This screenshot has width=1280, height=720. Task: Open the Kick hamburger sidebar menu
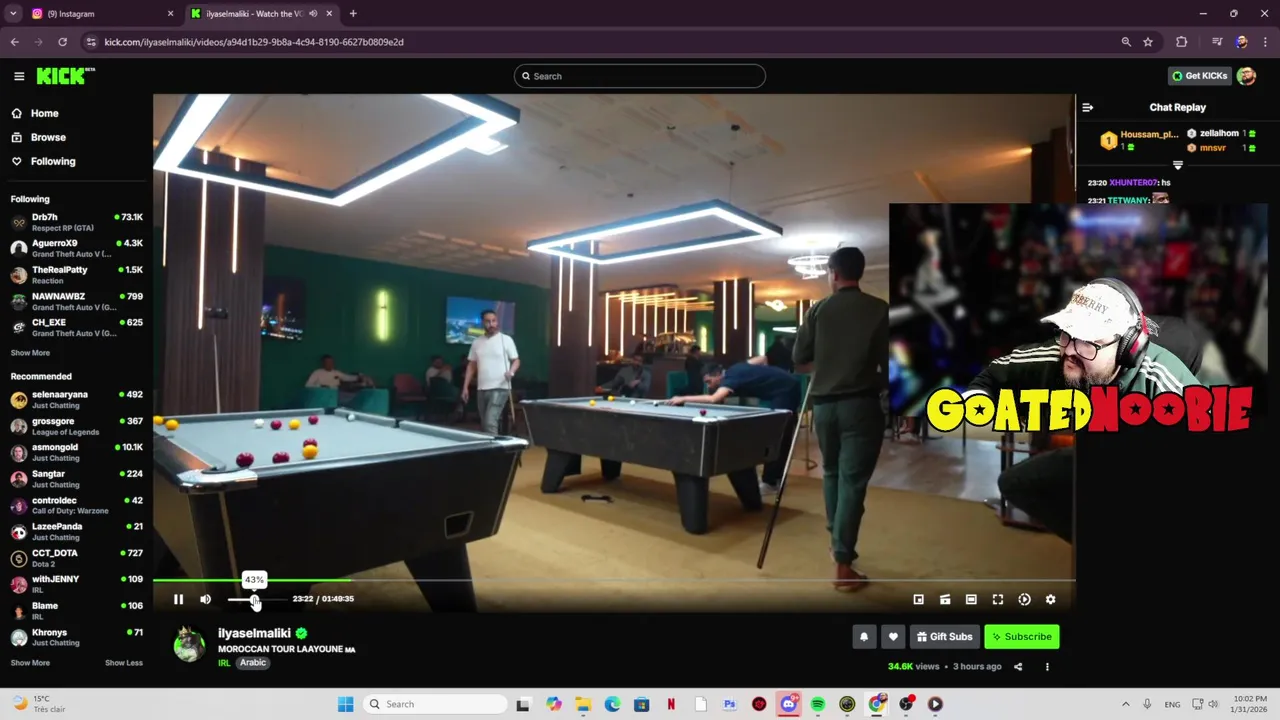(18, 76)
